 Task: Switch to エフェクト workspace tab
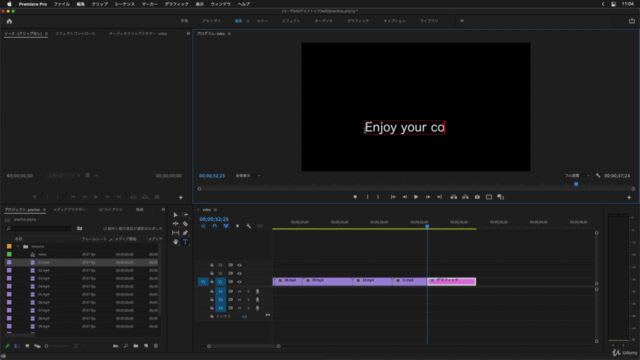291,21
